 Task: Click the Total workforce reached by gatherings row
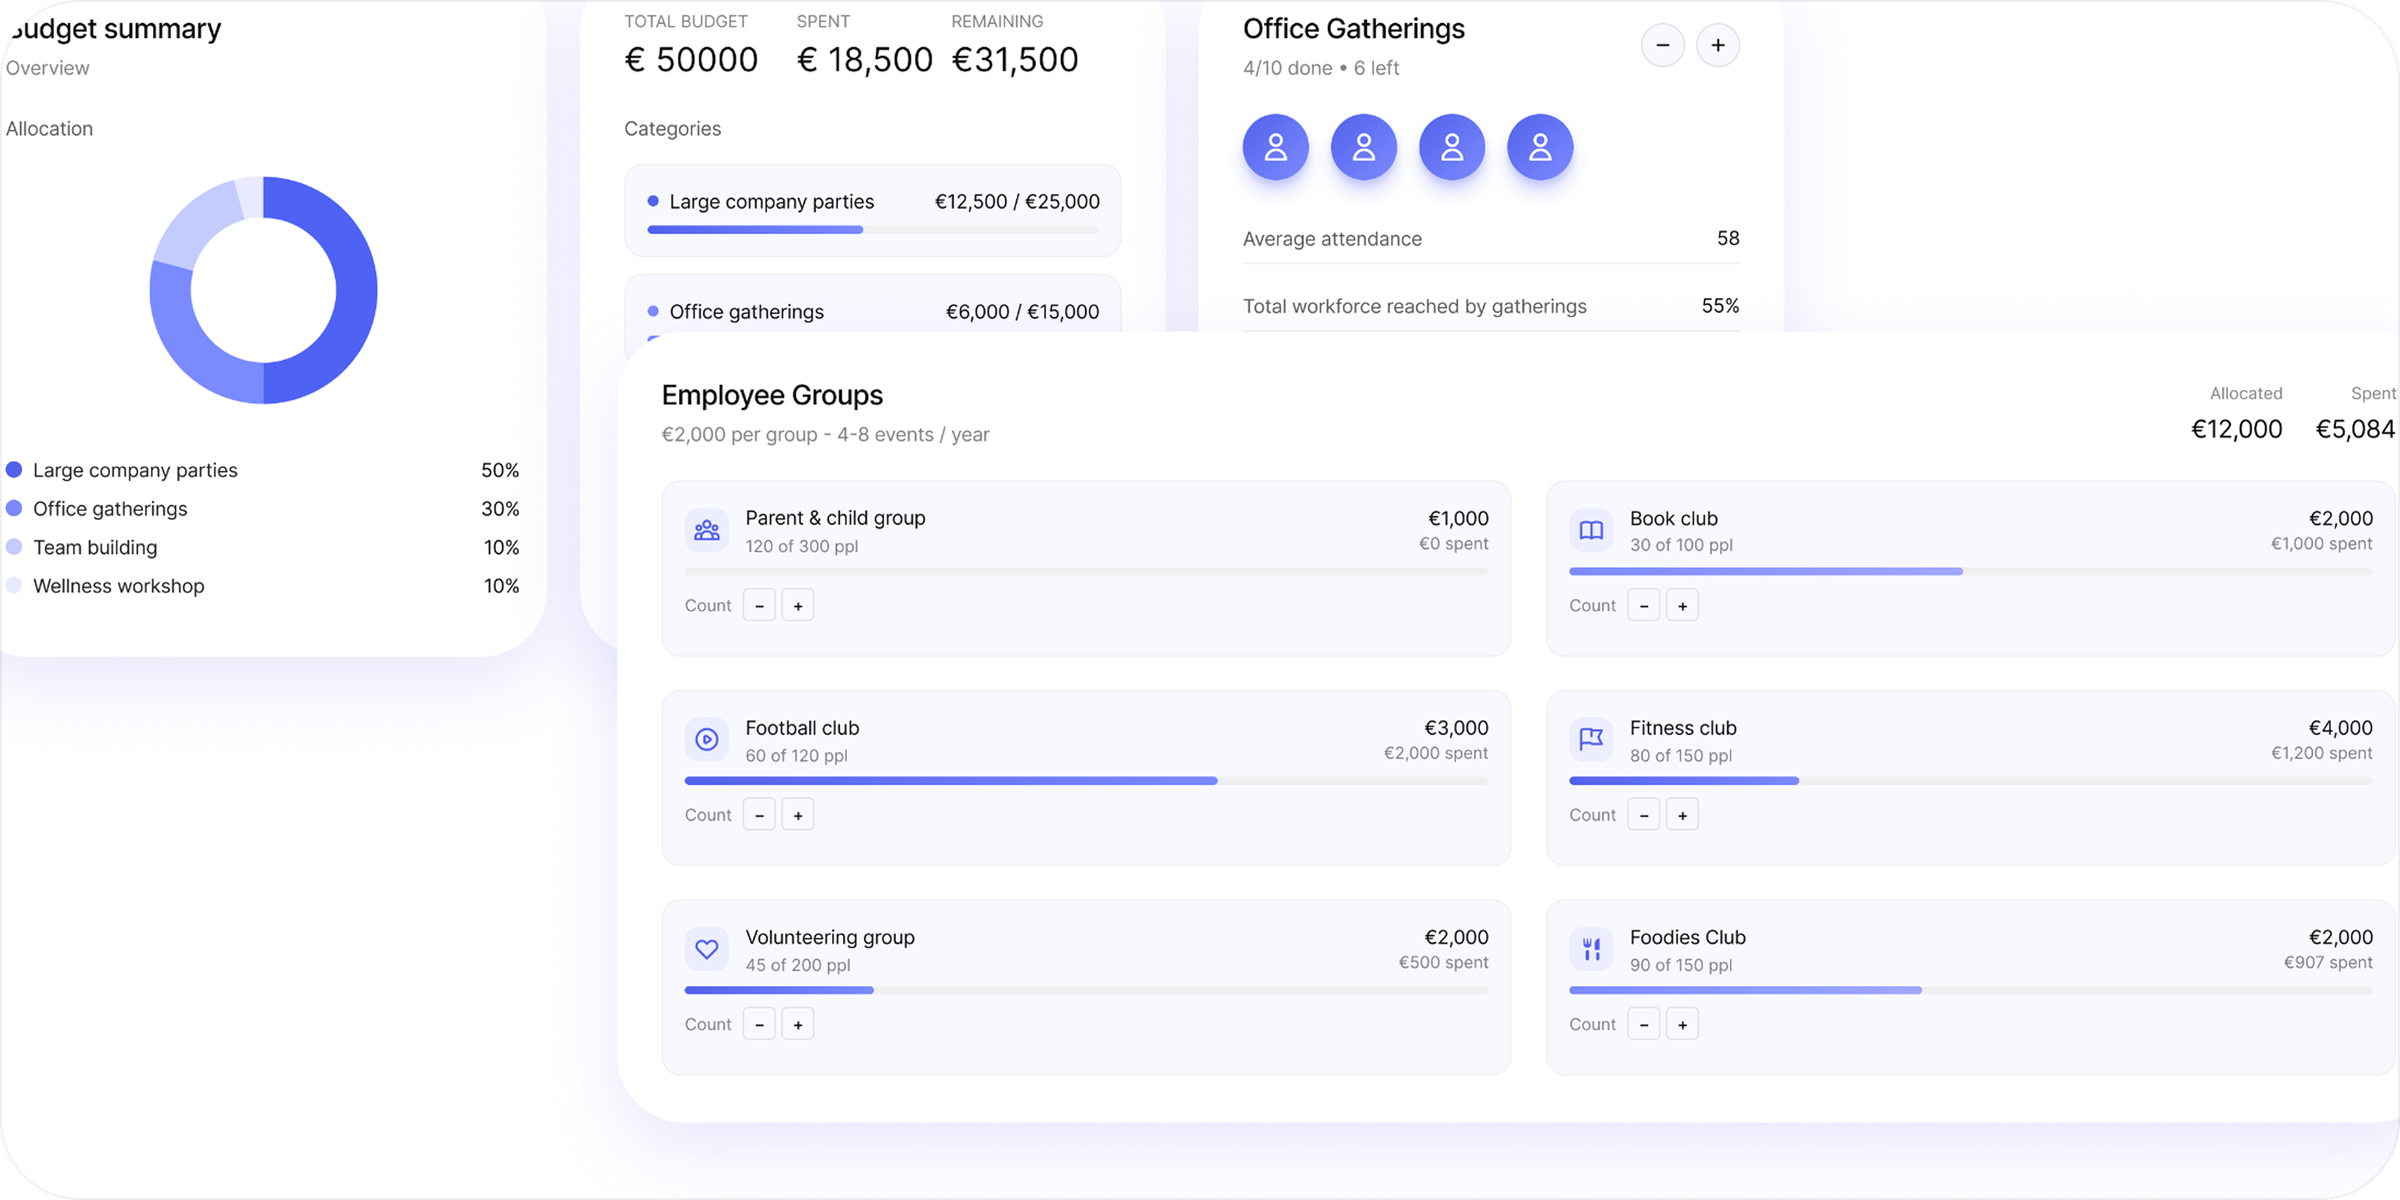coord(1491,306)
